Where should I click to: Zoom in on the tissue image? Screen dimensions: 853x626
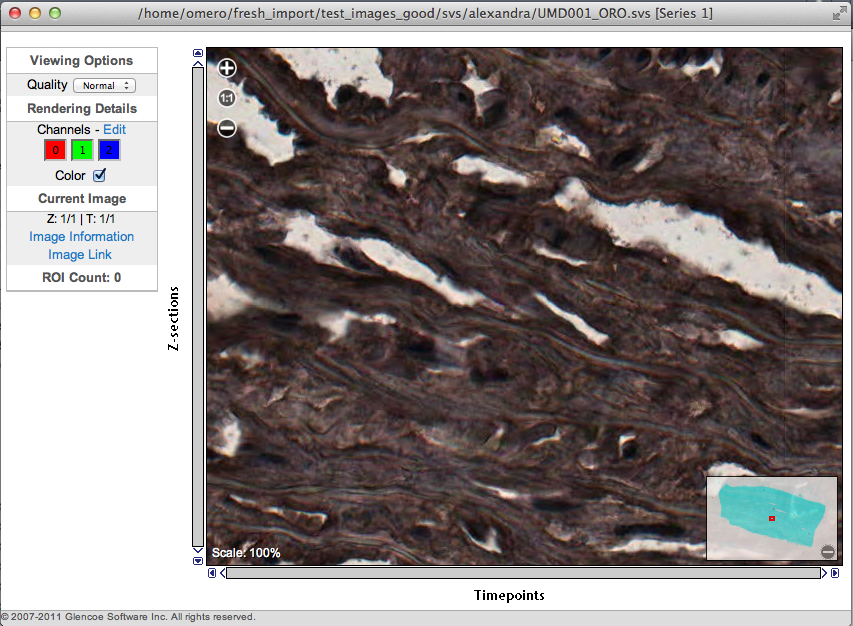[227, 68]
